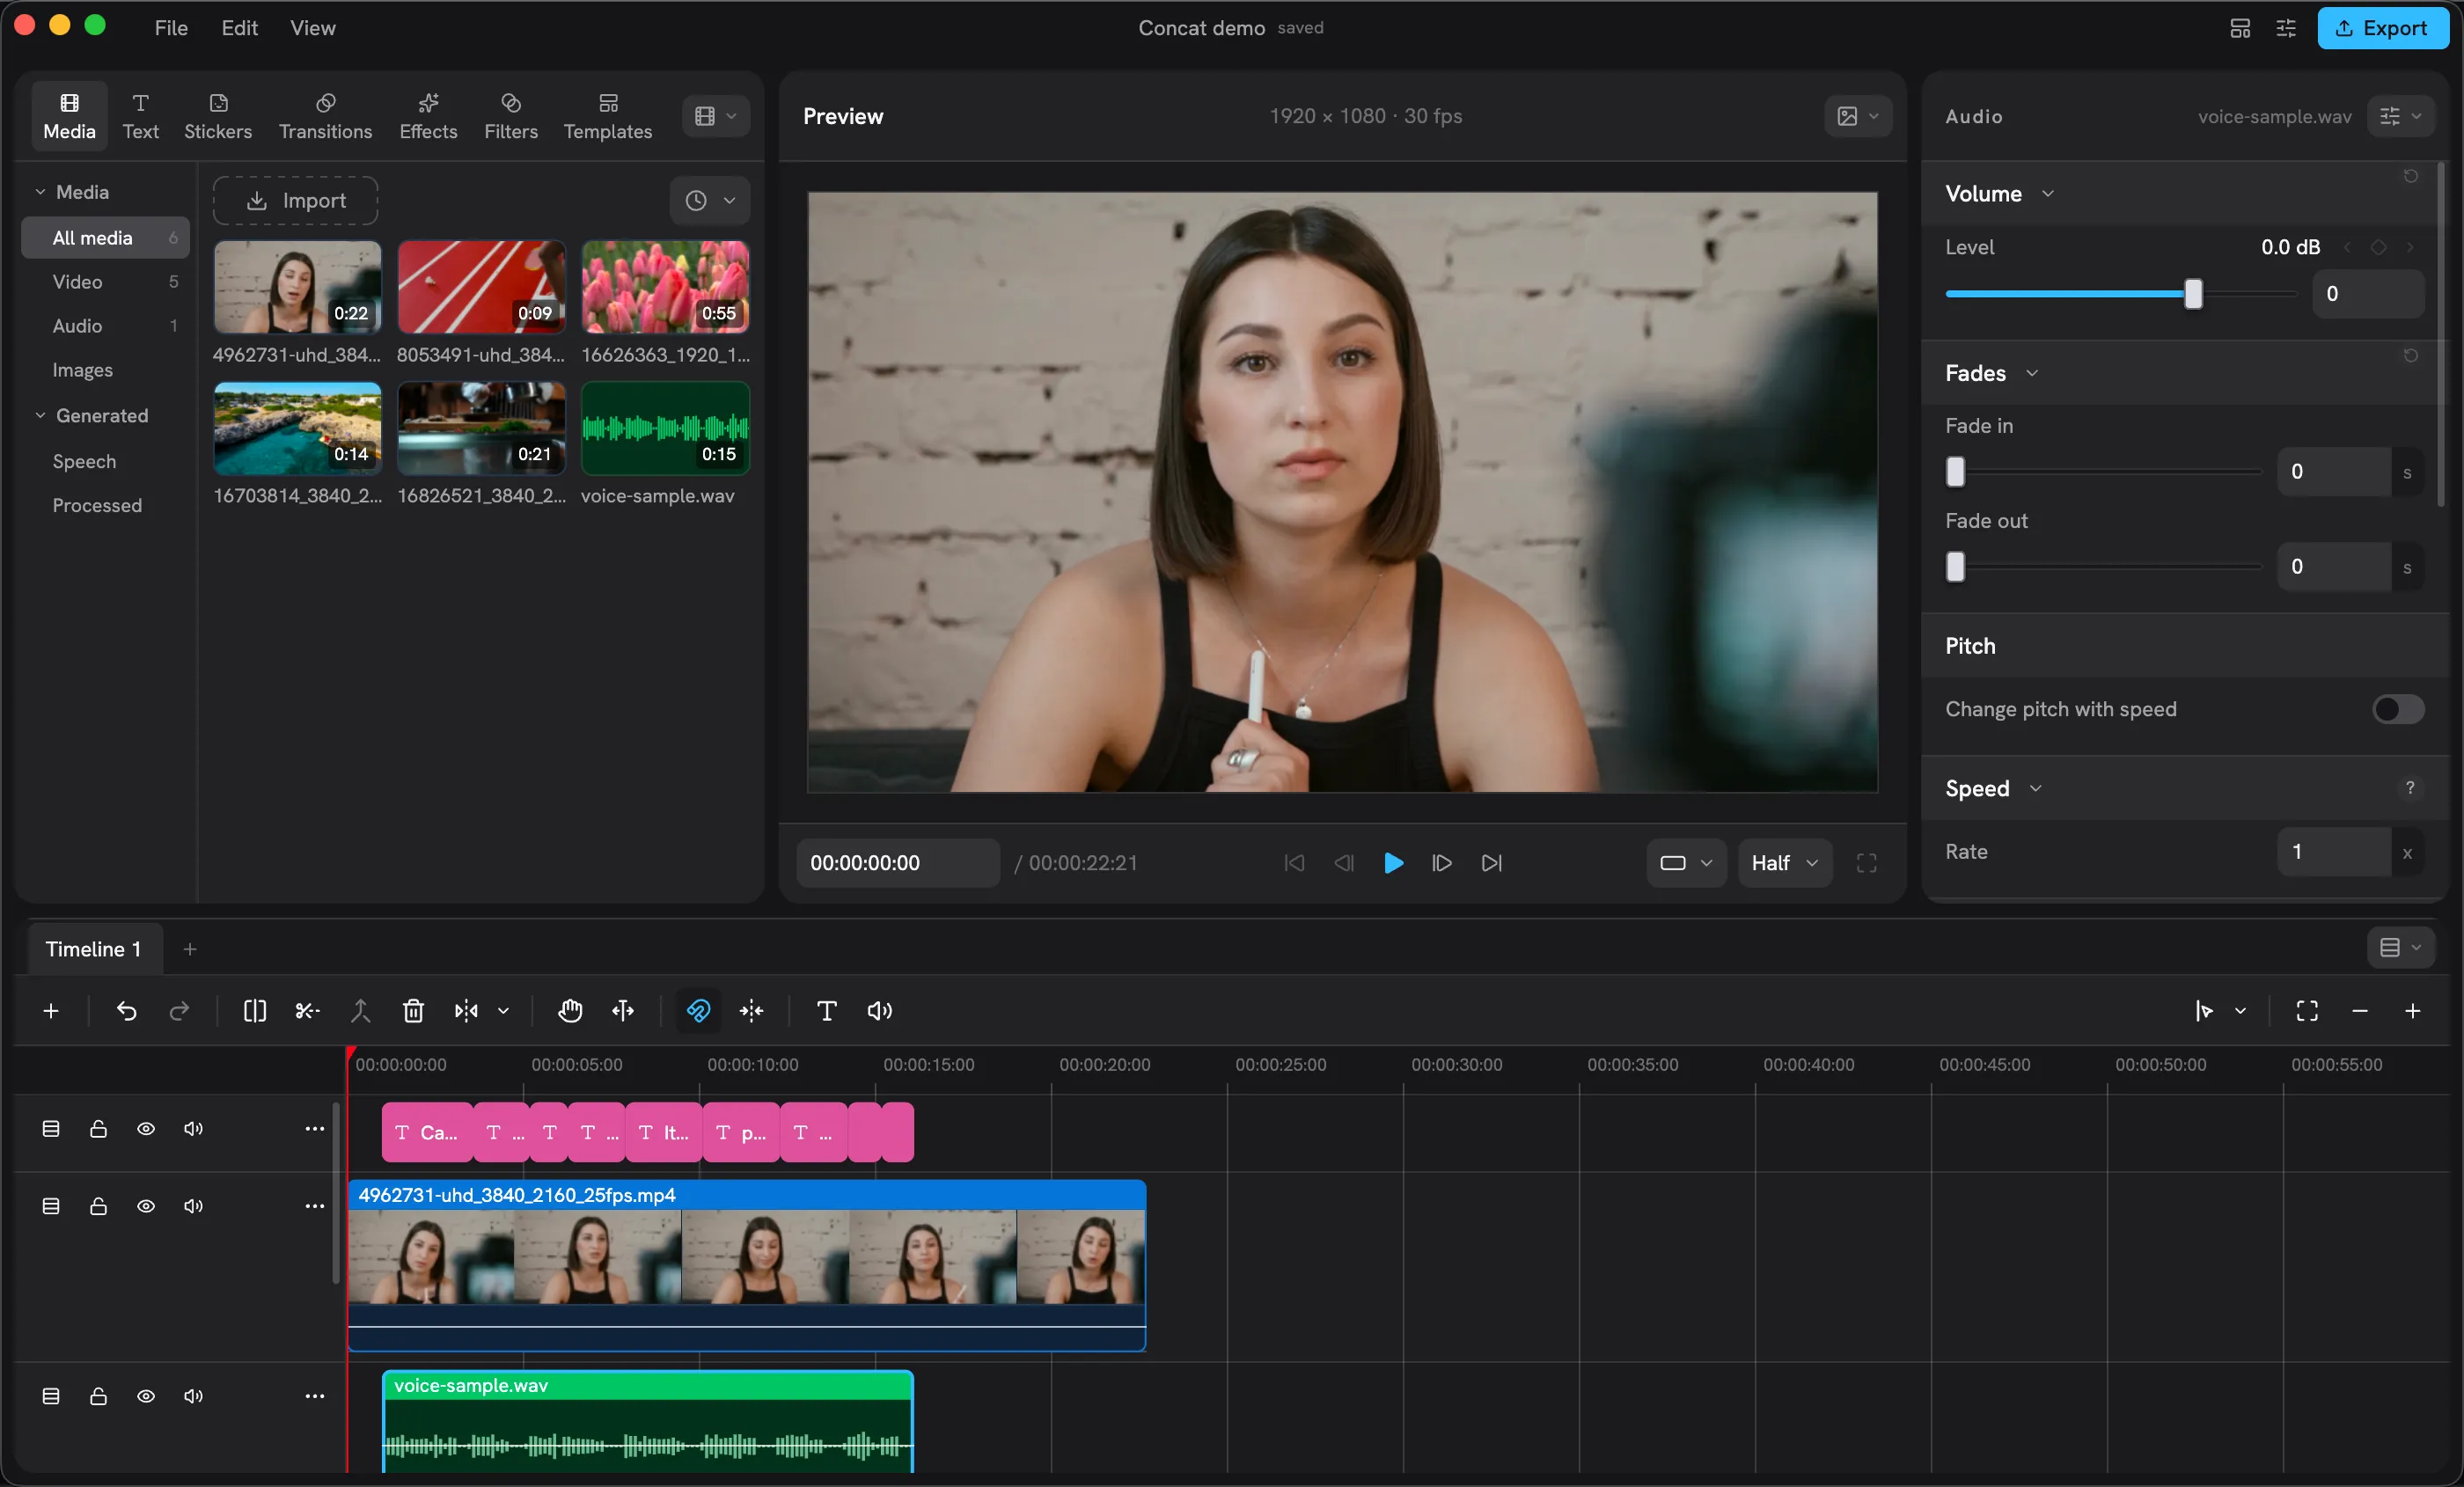This screenshot has width=2464, height=1487.
Task: Click the play button in preview
Action: tap(1393, 863)
